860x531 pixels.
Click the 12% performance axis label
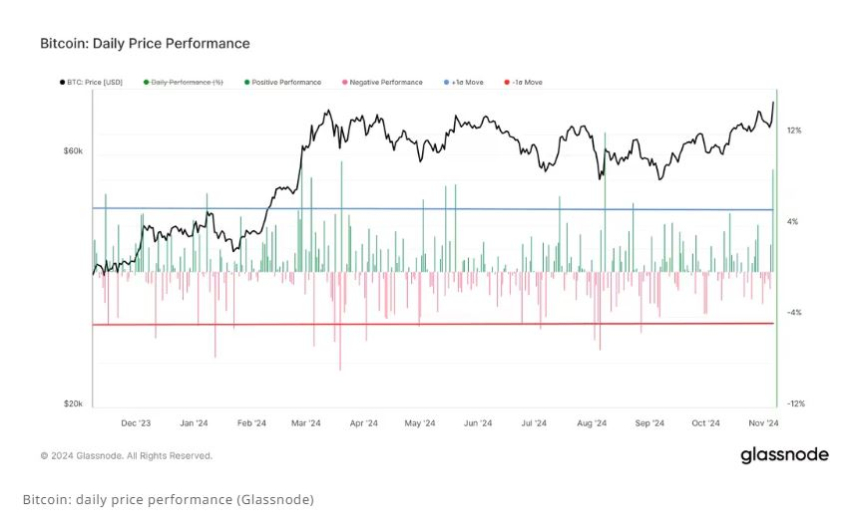[794, 131]
